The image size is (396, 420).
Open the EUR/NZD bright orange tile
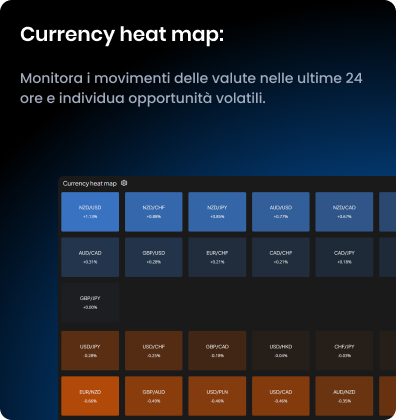point(90,396)
